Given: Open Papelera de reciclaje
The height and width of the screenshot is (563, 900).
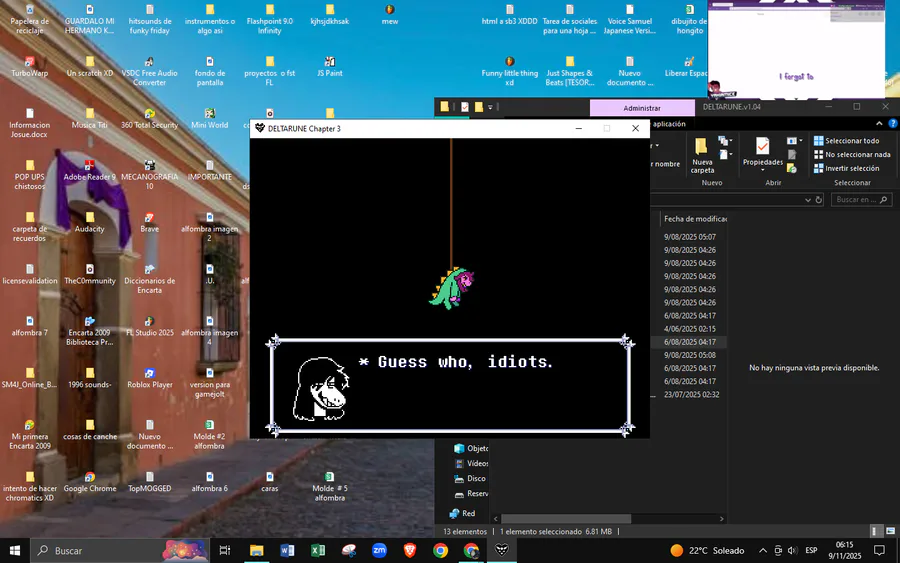Looking at the screenshot, I should (30, 20).
